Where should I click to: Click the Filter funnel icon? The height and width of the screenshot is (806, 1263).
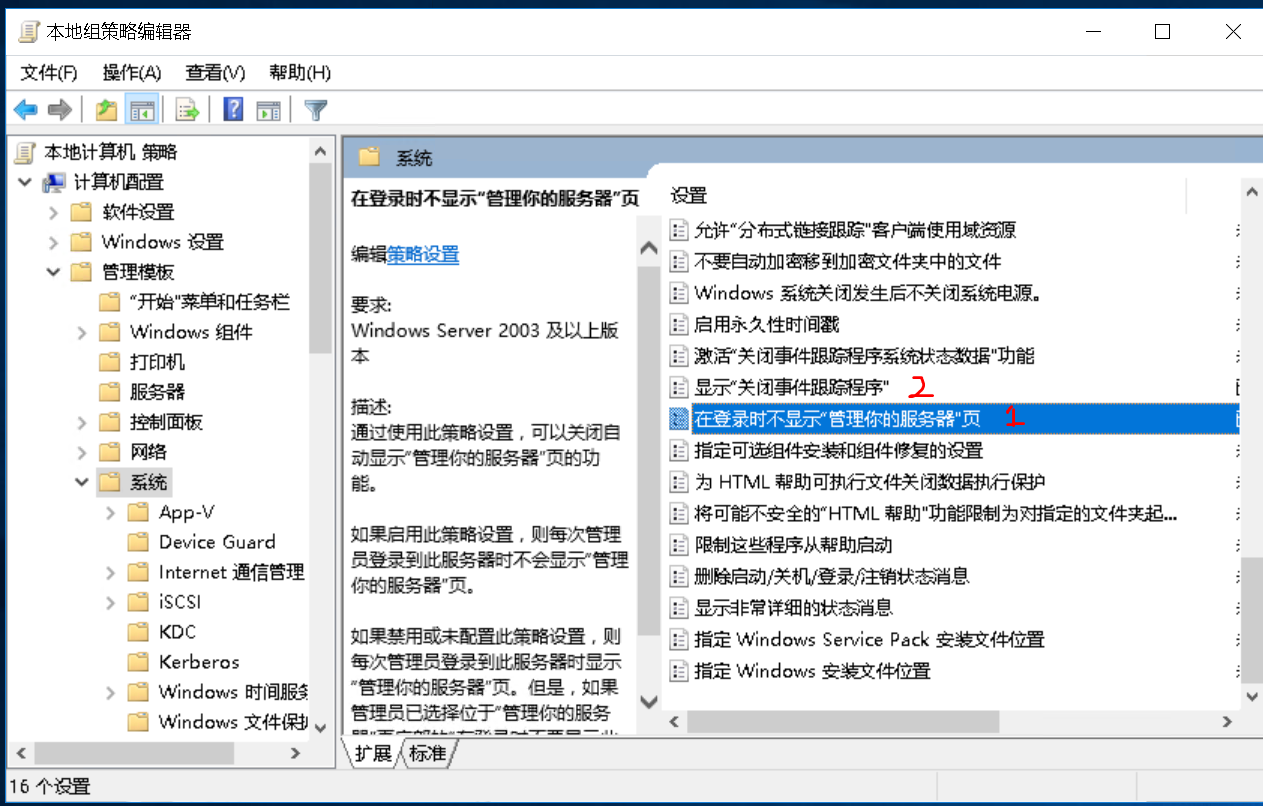[316, 110]
